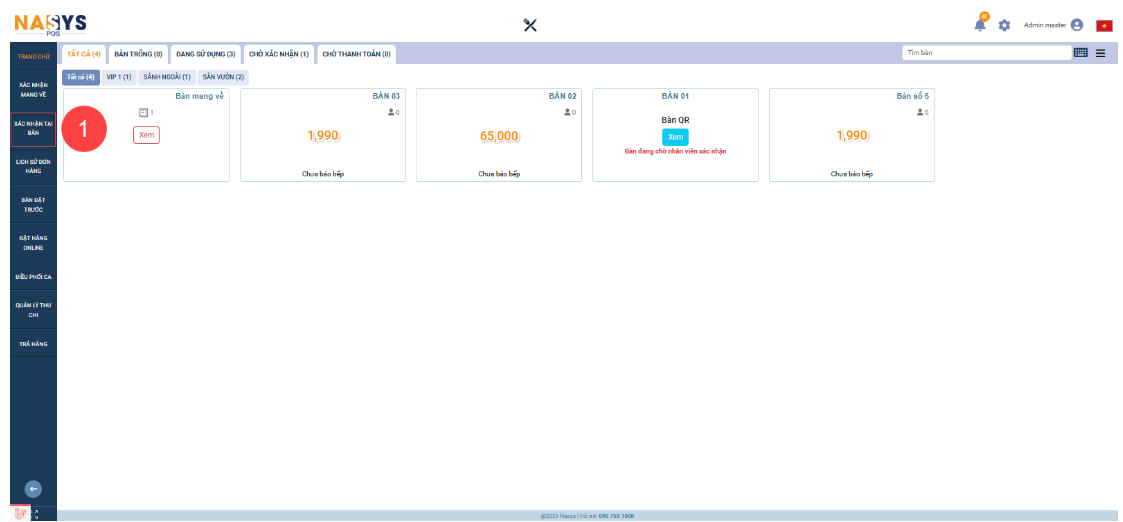Filter tables by SÂN VƯỜN (2) area

(x=223, y=77)
